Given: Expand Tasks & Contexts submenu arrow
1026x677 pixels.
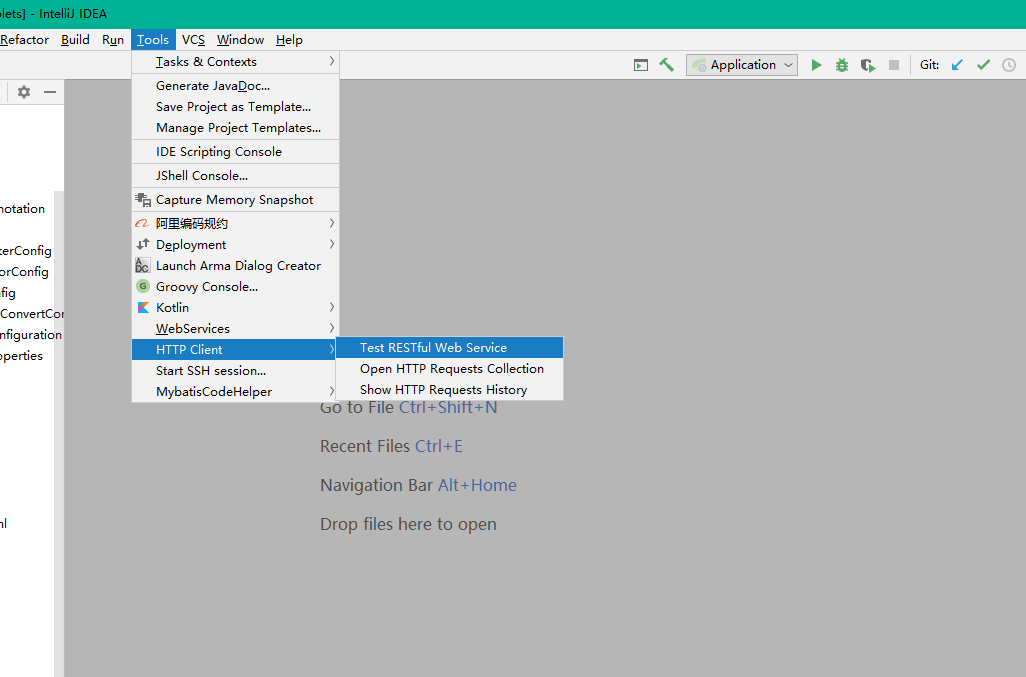Looking at the screenshot, I should pos(332,61).
